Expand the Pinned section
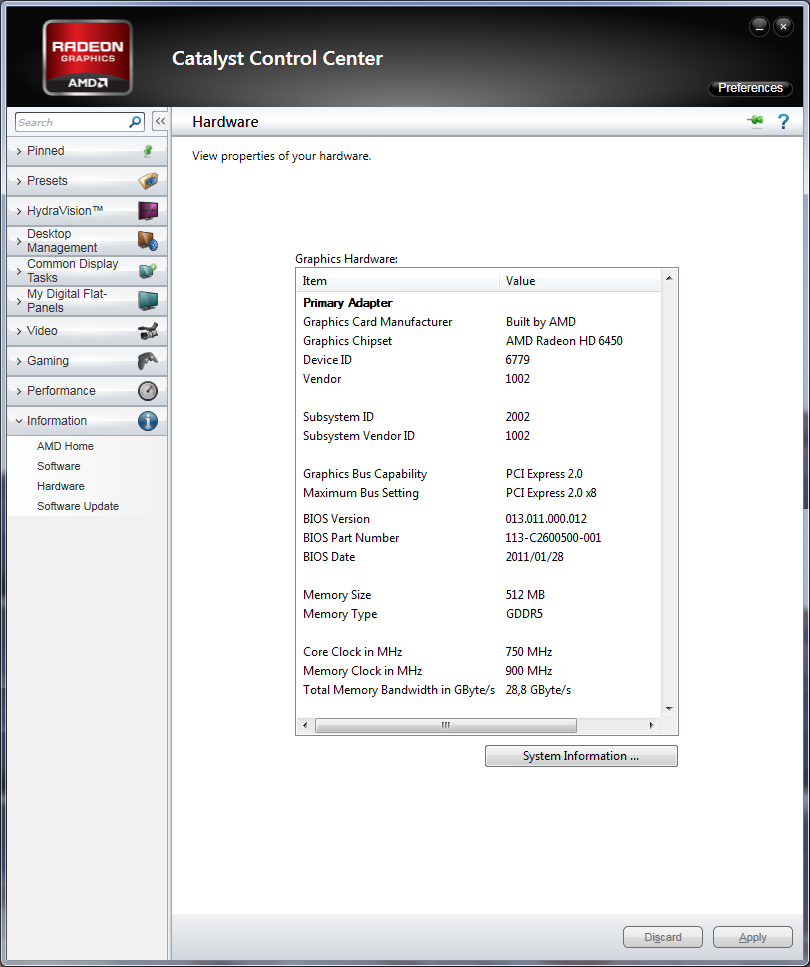The width and height of the screenshot is (810, 967). pyautogui.click(x=86, y=151)
